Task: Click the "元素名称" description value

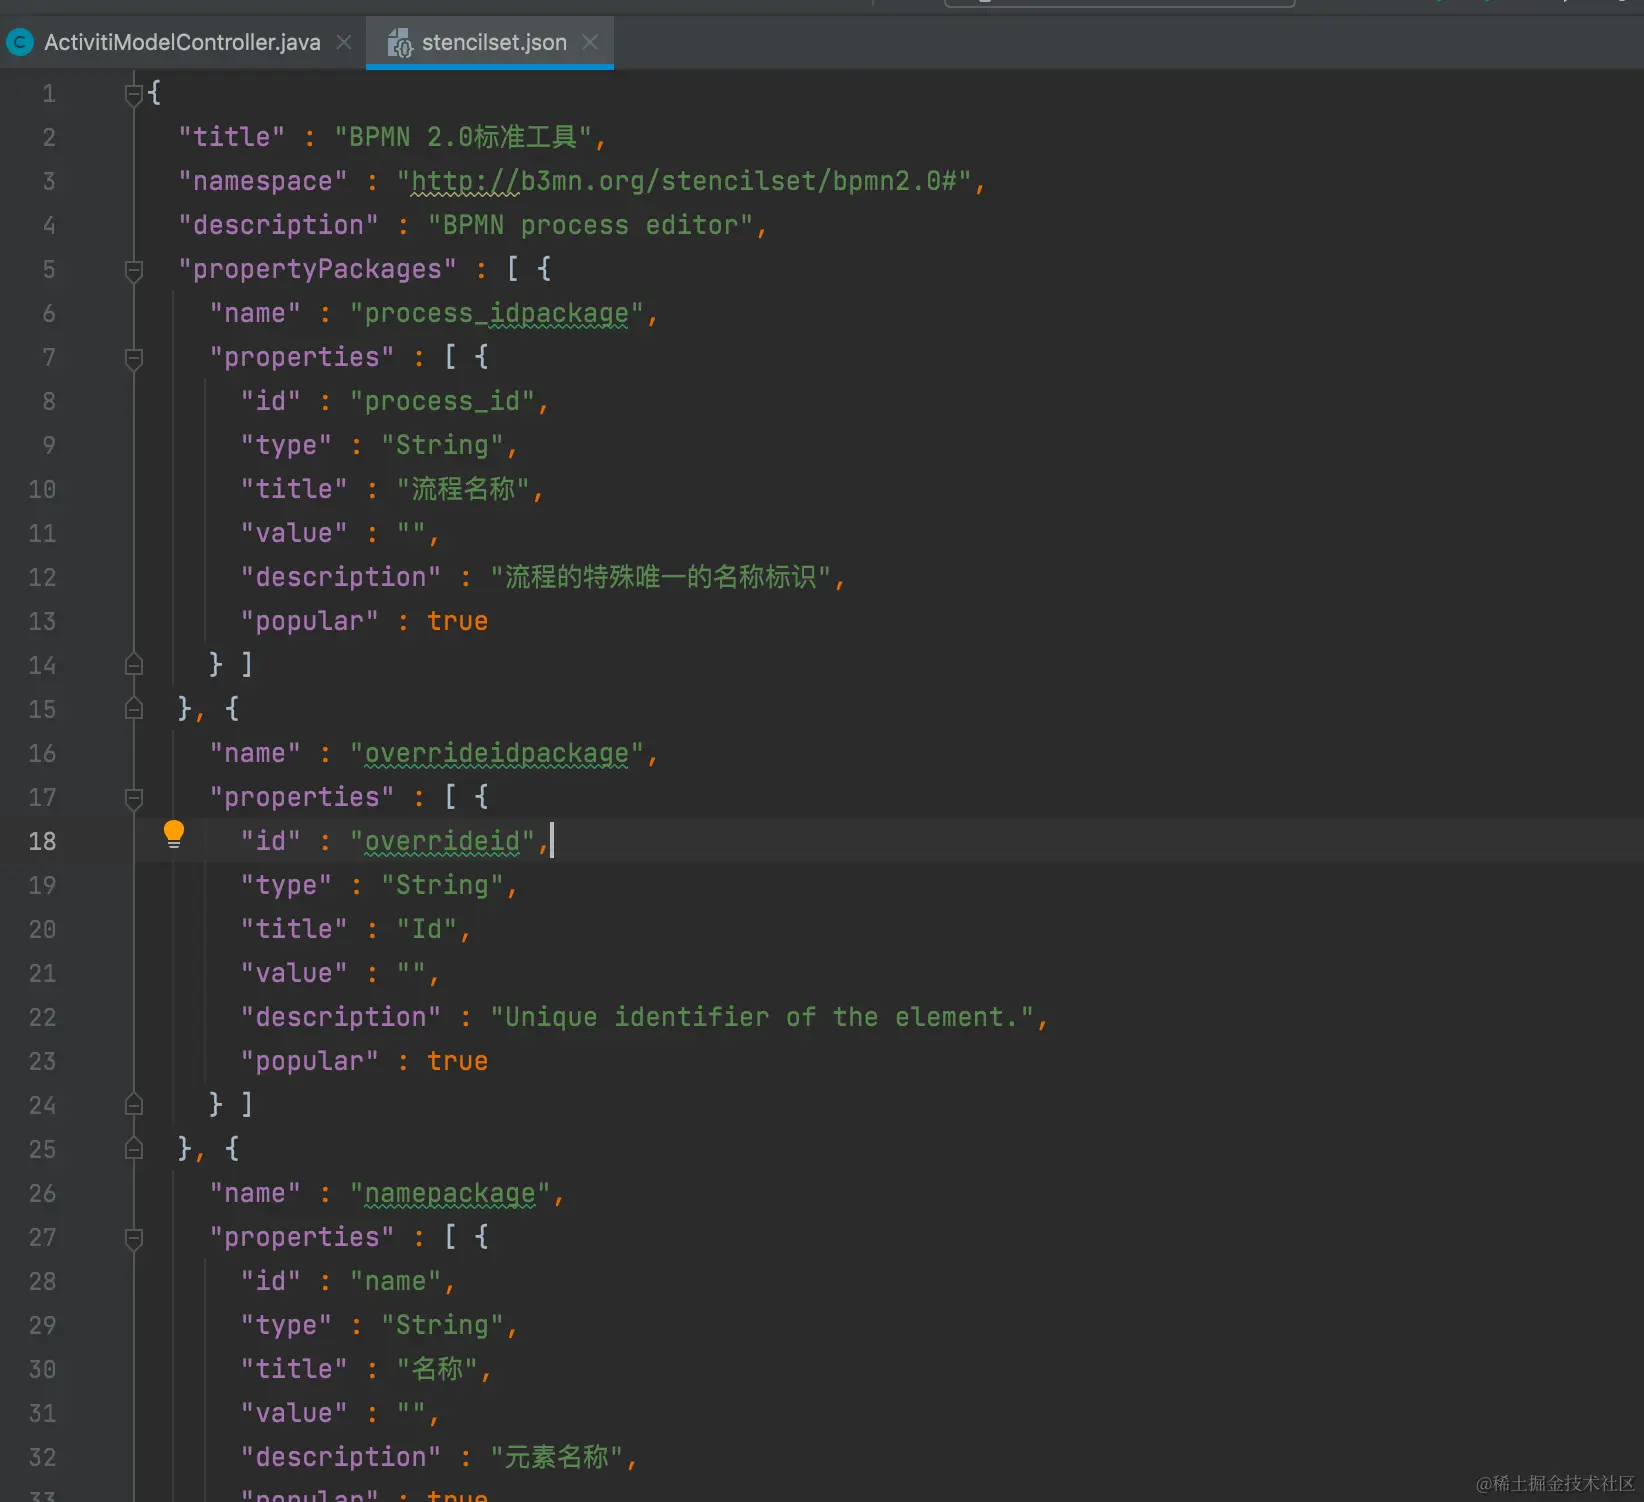Action: click(x=557, y=1457)
